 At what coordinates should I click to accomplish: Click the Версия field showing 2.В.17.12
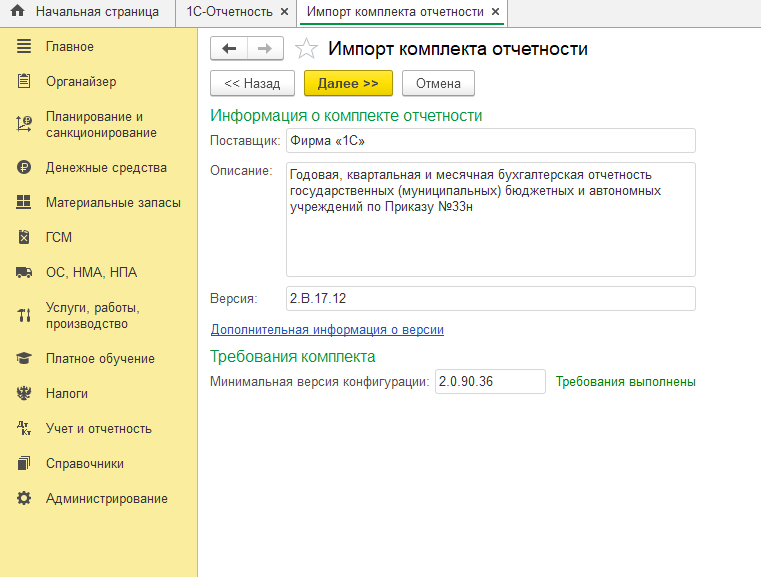(x=491, y=298)
